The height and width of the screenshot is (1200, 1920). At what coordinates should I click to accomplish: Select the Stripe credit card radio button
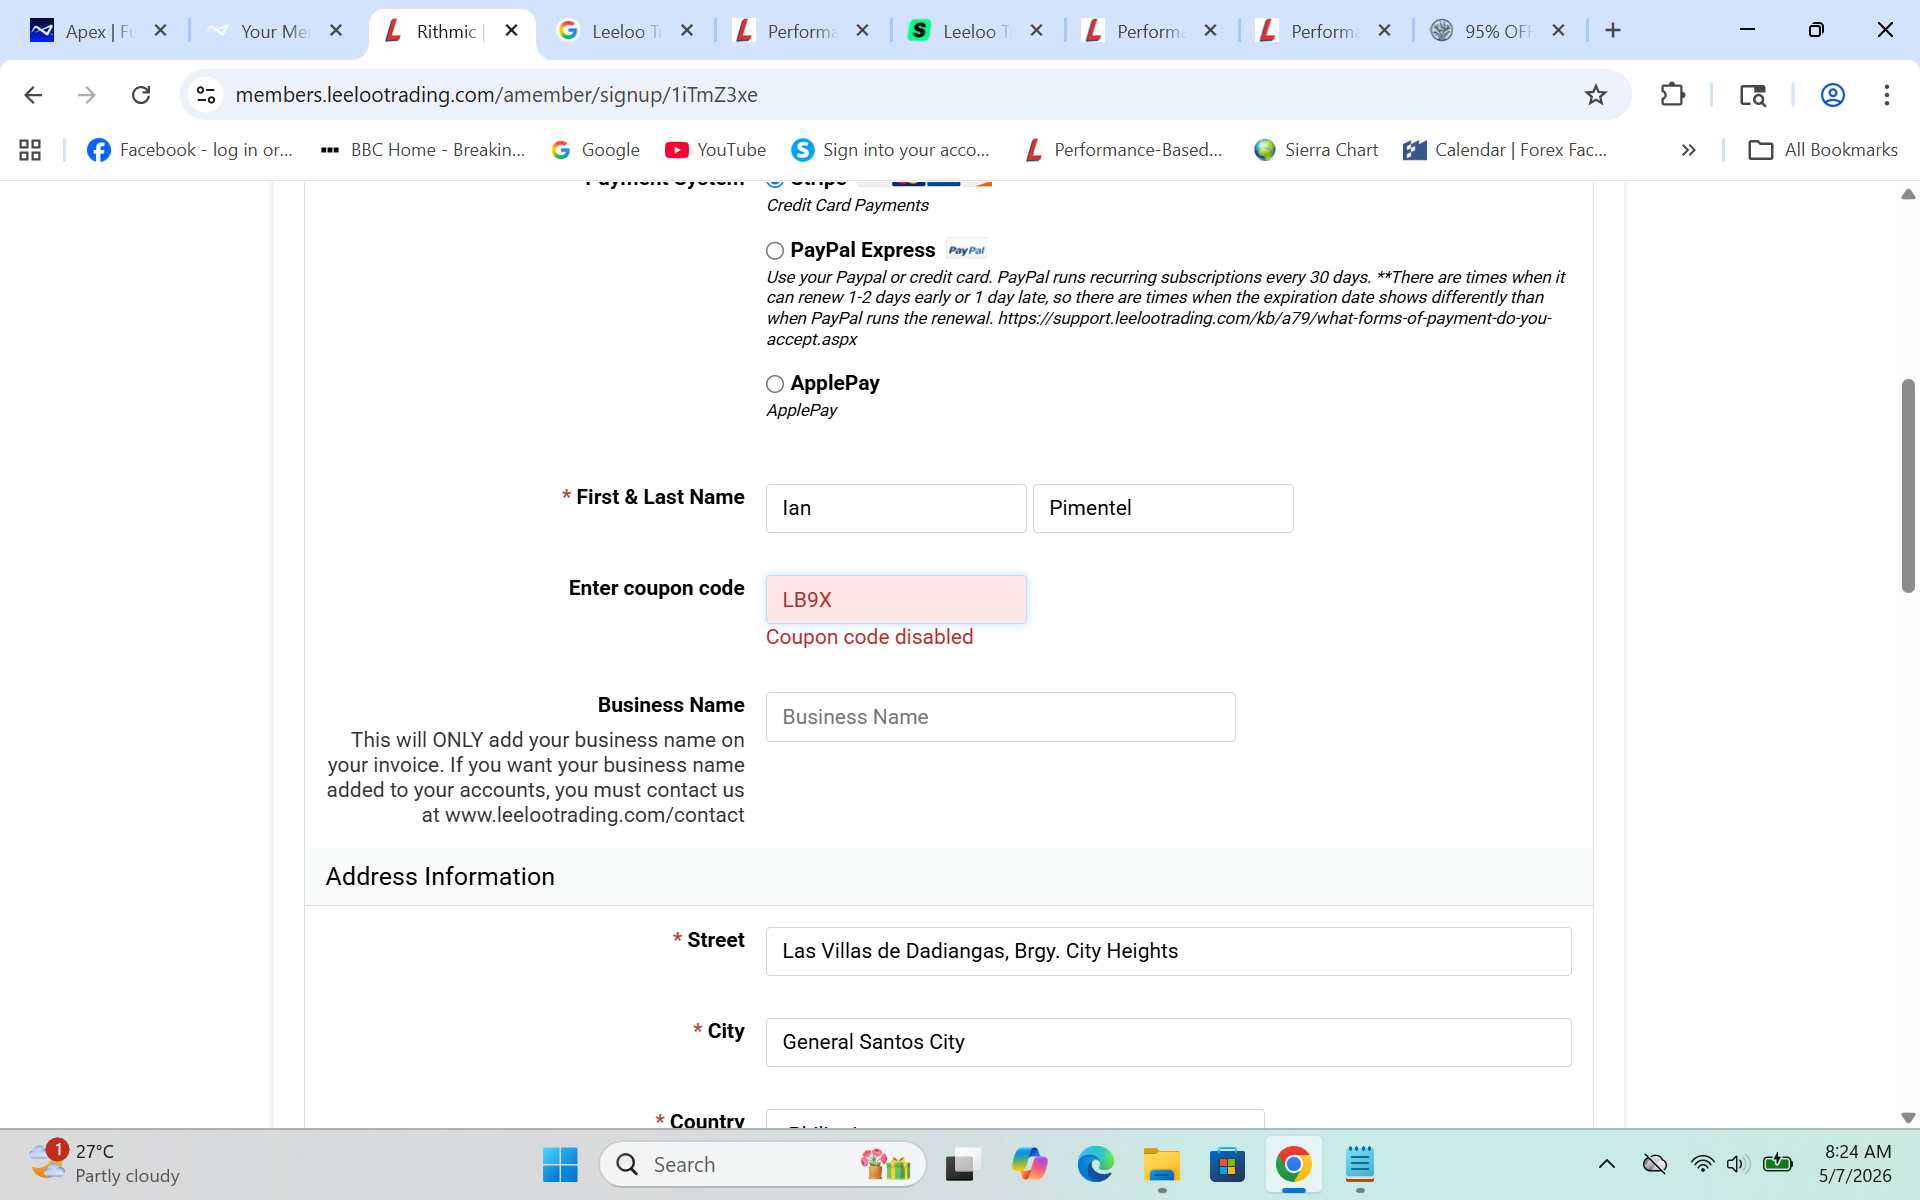pyautogui.click(x=775, y=183)
